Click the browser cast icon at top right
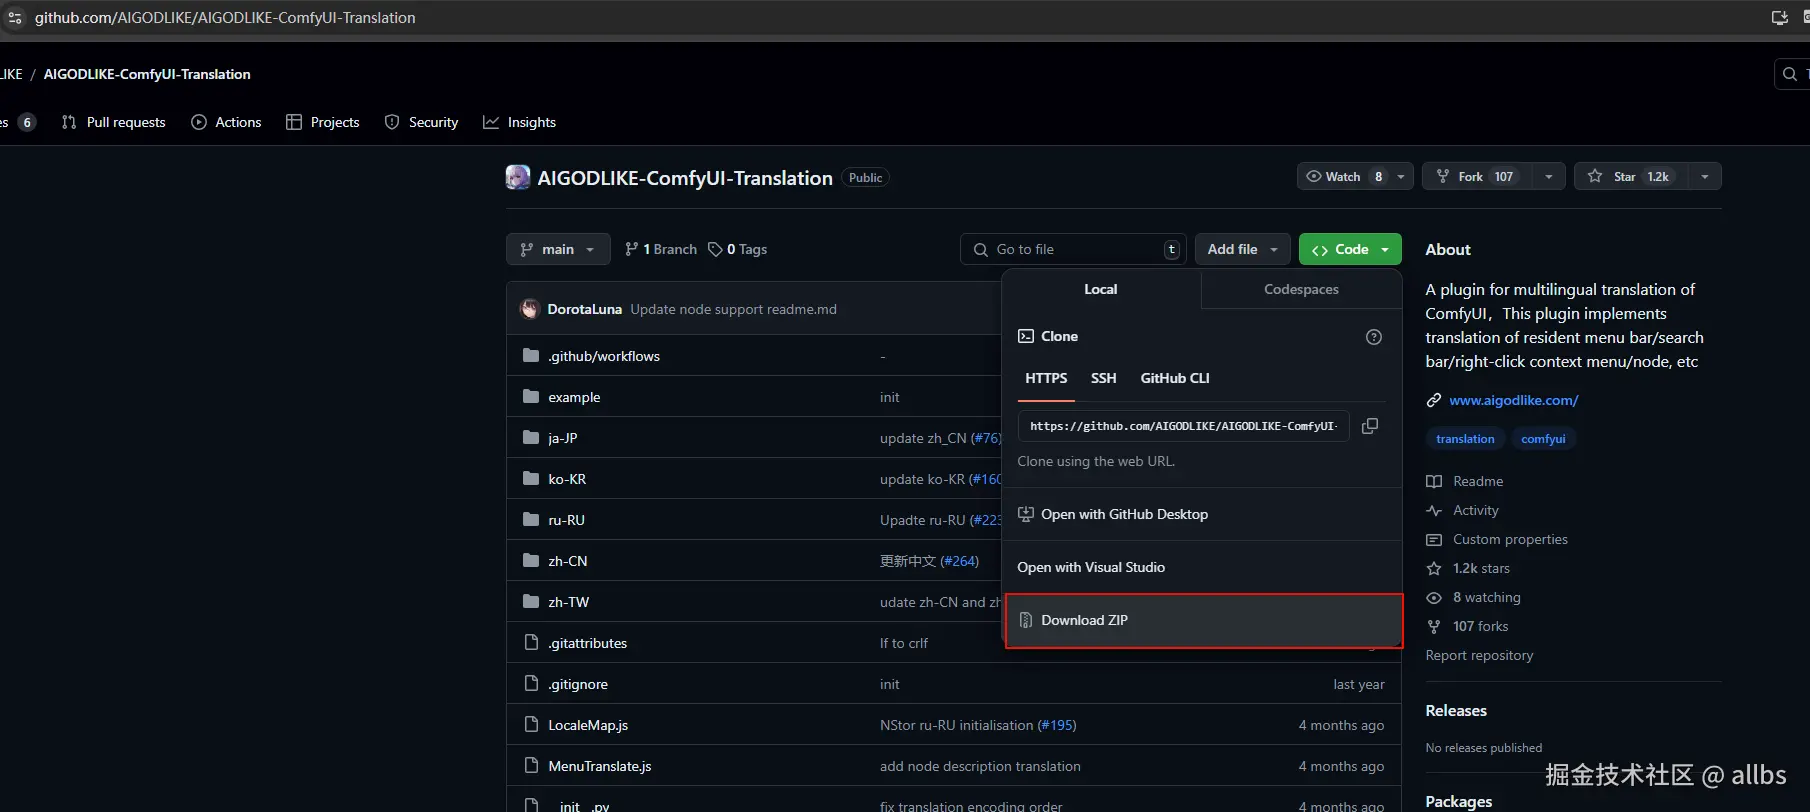This screenshot has height=812, width=1810. 1780,17
